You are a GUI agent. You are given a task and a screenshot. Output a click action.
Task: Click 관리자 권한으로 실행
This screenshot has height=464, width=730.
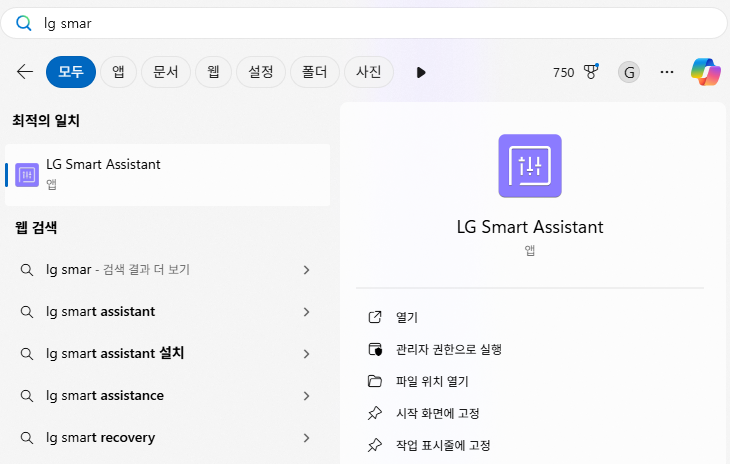click(449, 350)
